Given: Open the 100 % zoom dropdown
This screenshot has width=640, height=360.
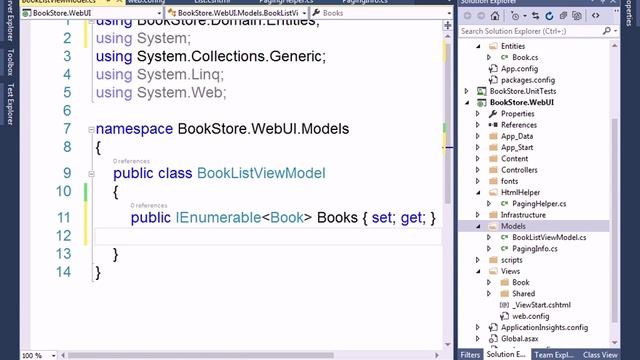Looking at the screenshot, I should pyautogui.click(x=53, y=356).
